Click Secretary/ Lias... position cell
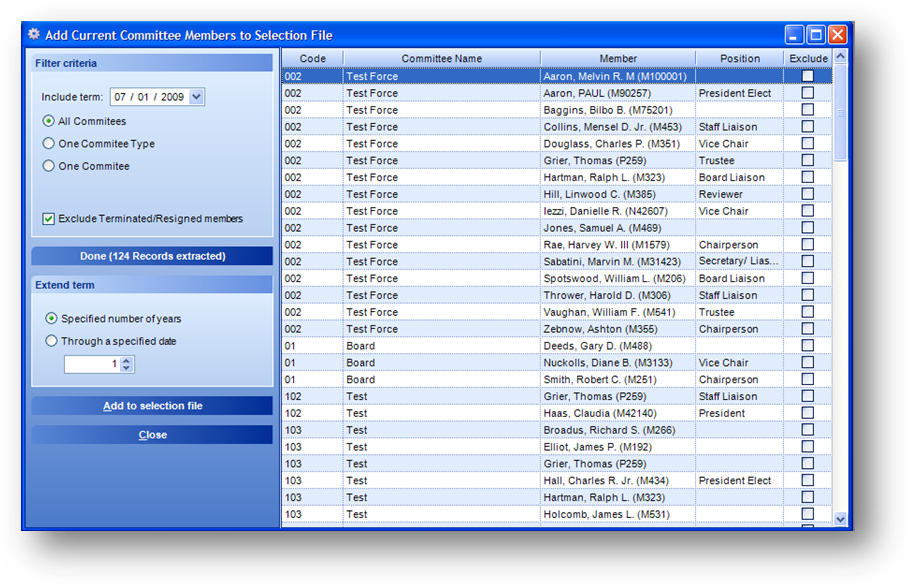This screenshot has width=910, height=586. coord(739,262)
